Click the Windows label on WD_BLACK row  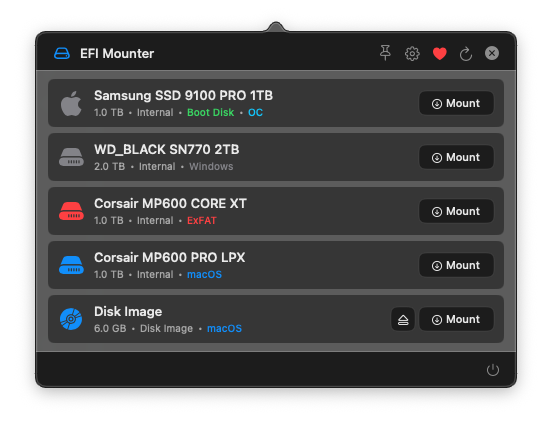(x=211, y=167)
